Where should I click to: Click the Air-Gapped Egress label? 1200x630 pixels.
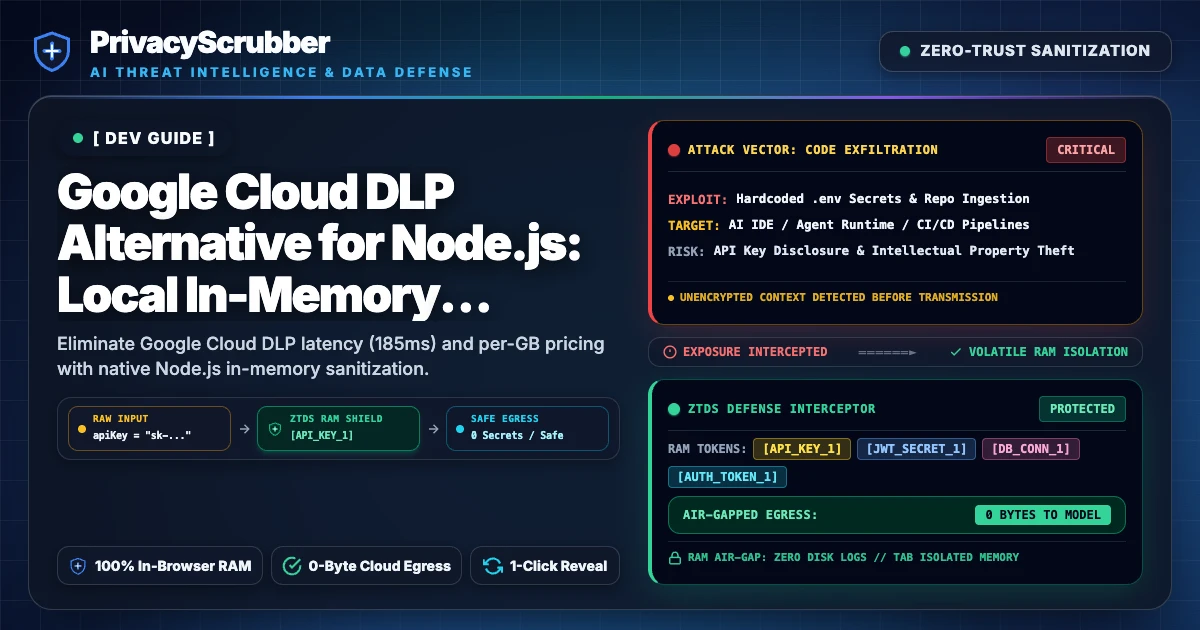[750, 515]
